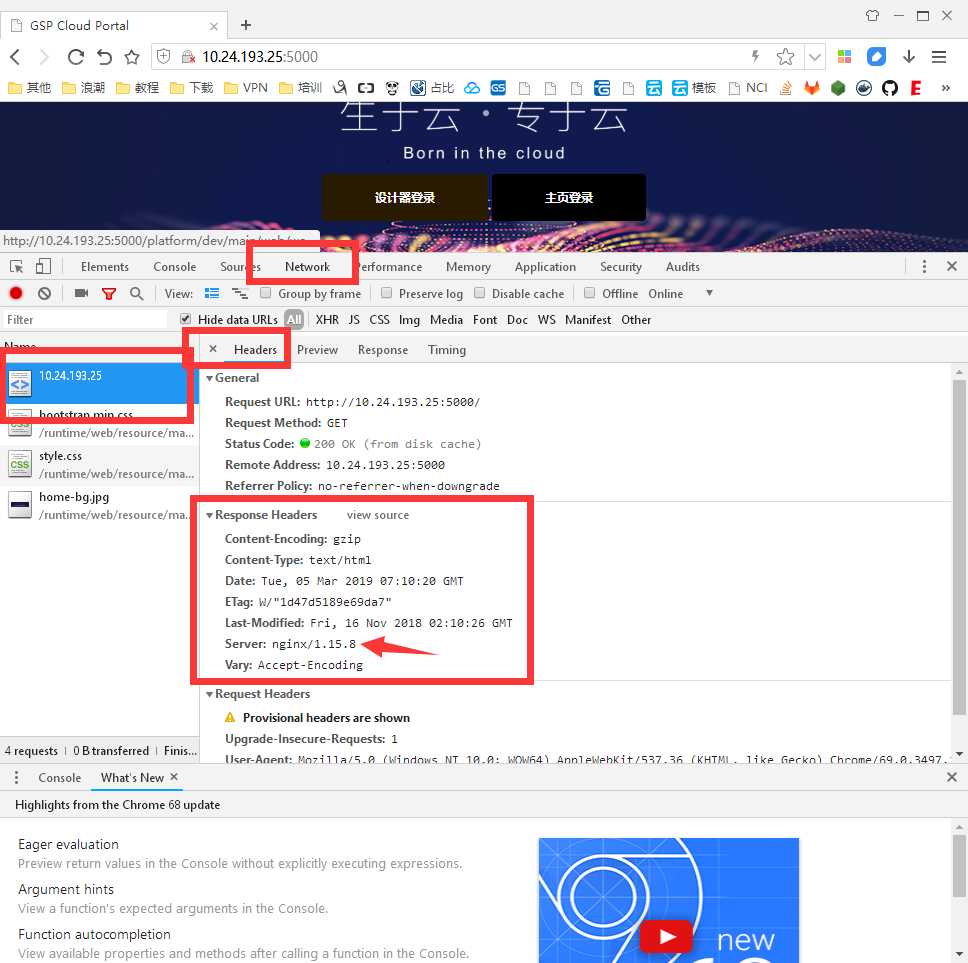
Task: Open the Elements panel tab
Action: tap(105, 267)
